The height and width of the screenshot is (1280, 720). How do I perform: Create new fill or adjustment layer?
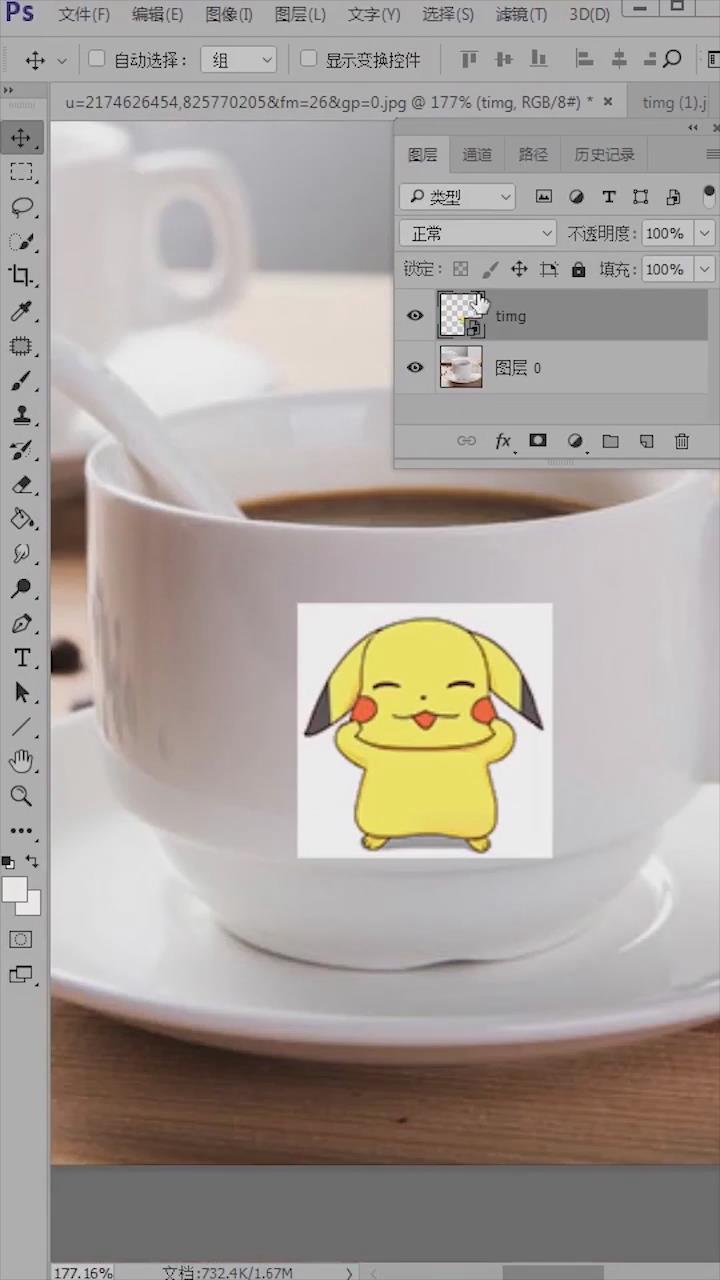(575, 441)
